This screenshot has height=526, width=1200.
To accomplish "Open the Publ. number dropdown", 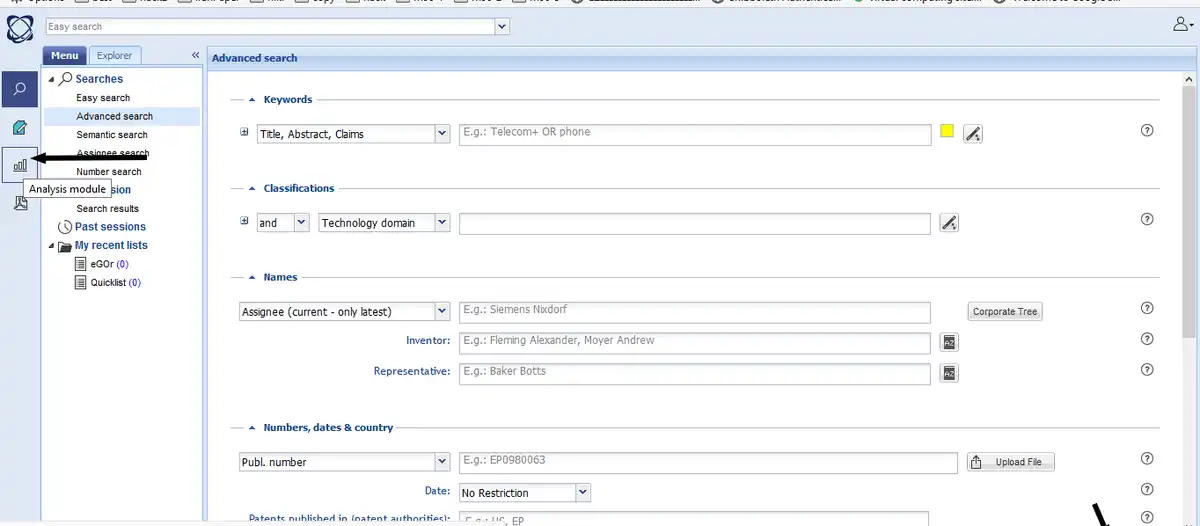I will pyautogui.click(x=442, y=462).
